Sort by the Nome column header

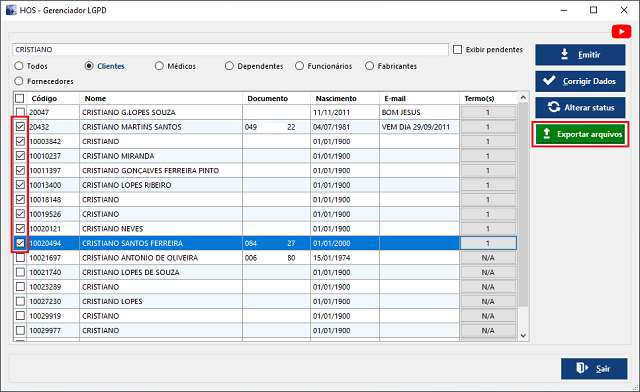pyautogui.click(x=161, y=98)
